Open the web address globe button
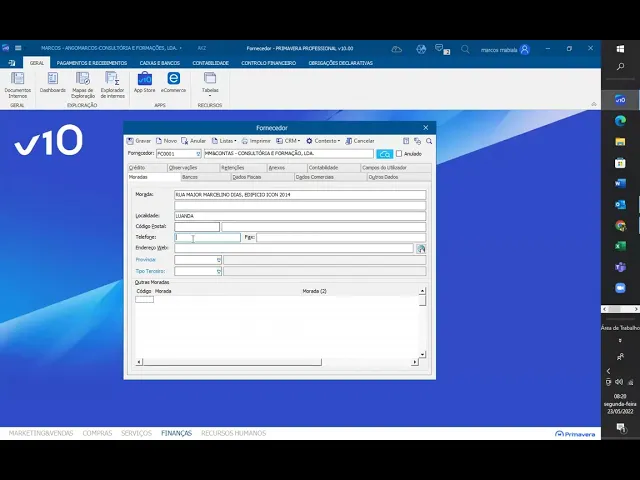Viewport: 640px width, 480px height. pos(420,249)
